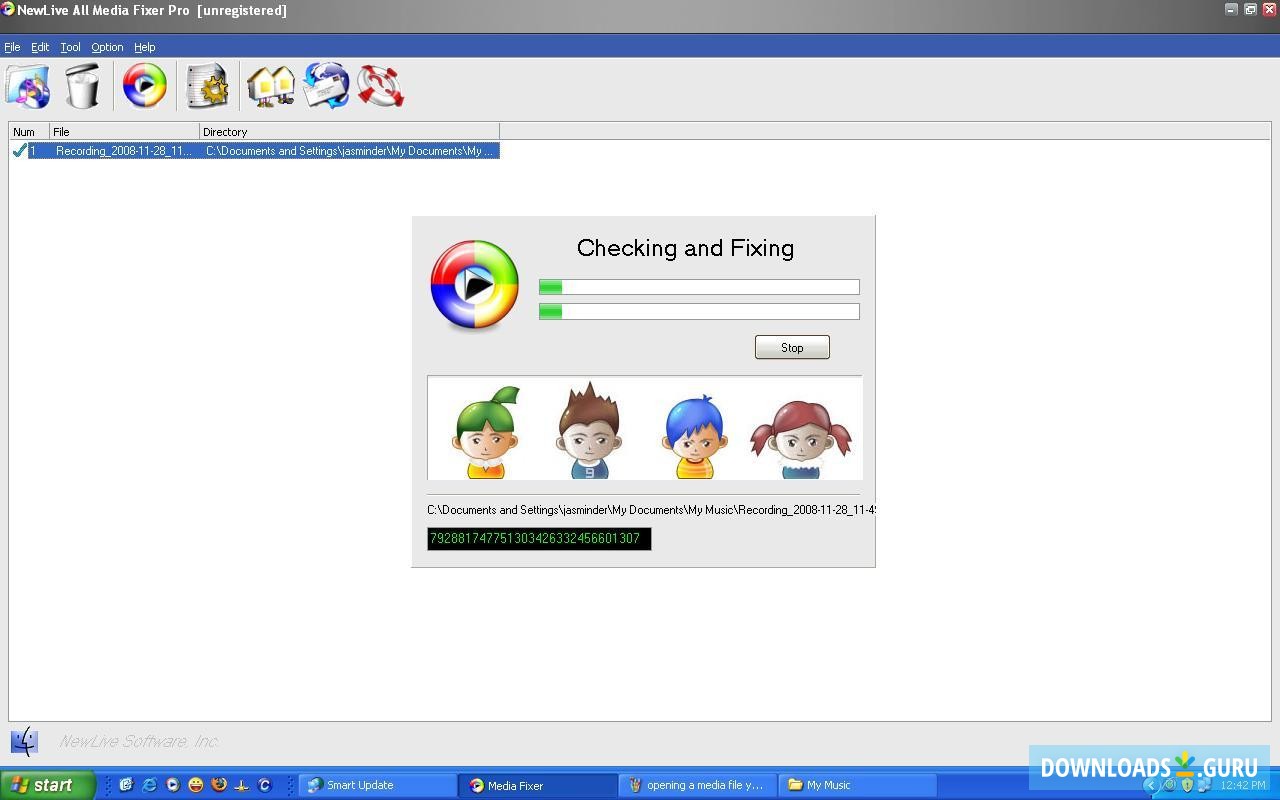
Task: Click the brown spiky-haired character avatar
Action: click(589, 430)
